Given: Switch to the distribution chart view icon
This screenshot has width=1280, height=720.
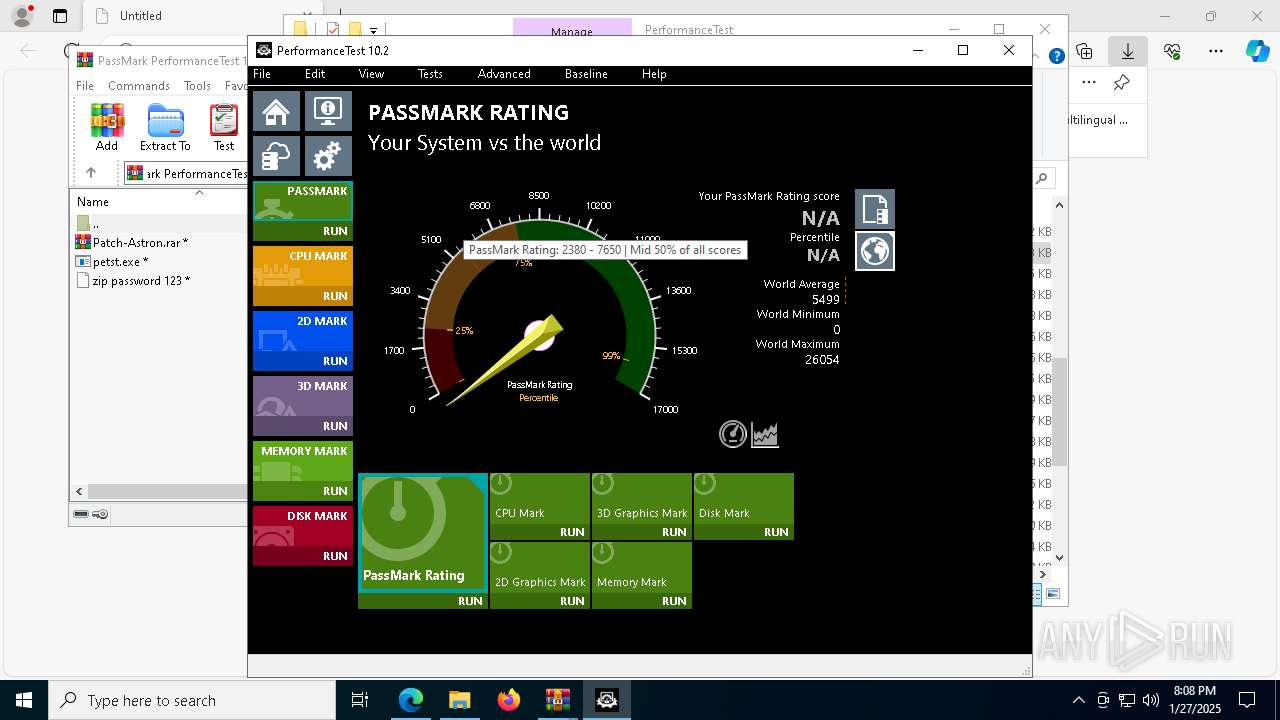Looking at the screenshot, I should [765, 434].
